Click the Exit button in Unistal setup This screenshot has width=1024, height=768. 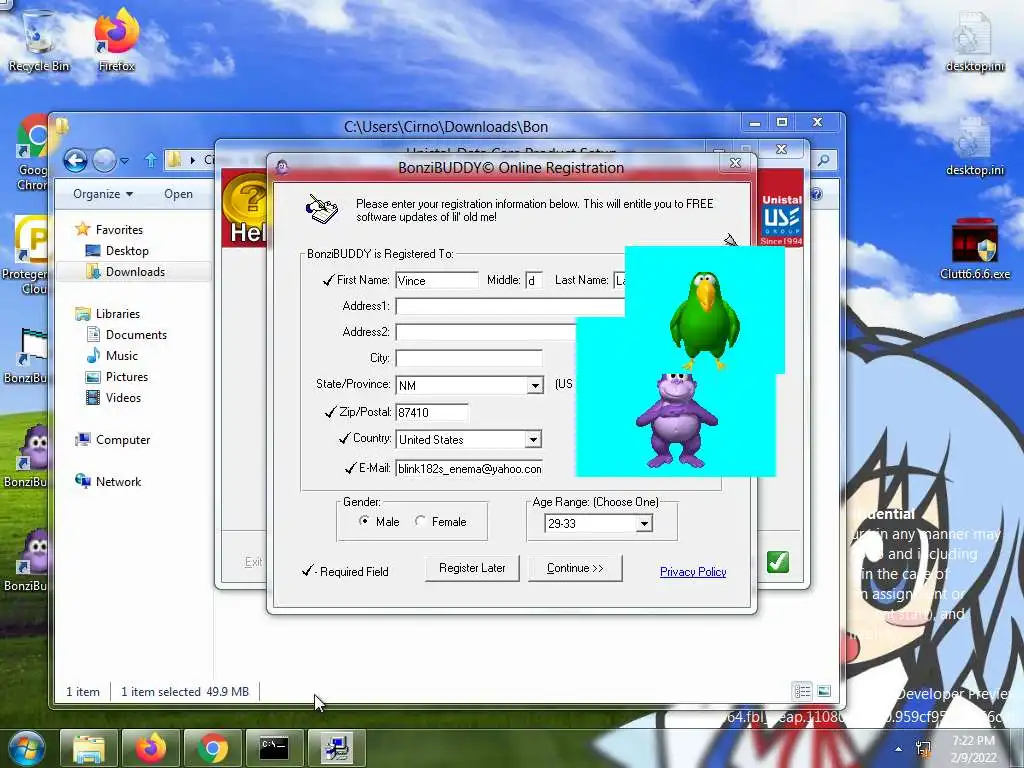coord(253,562)
